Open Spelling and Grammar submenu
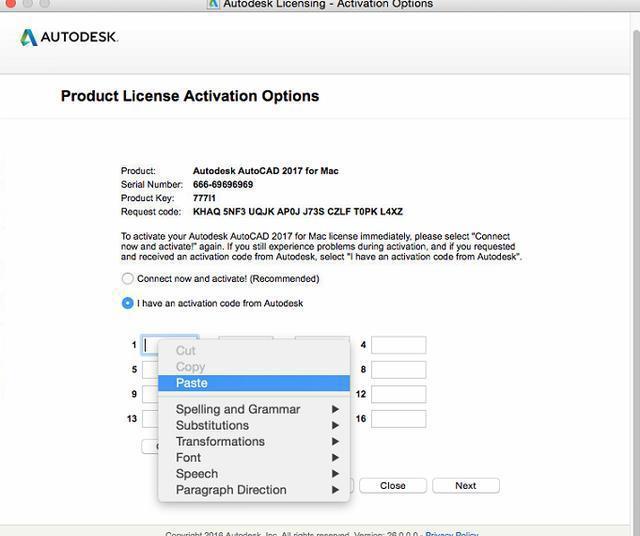 coord(254,409)
